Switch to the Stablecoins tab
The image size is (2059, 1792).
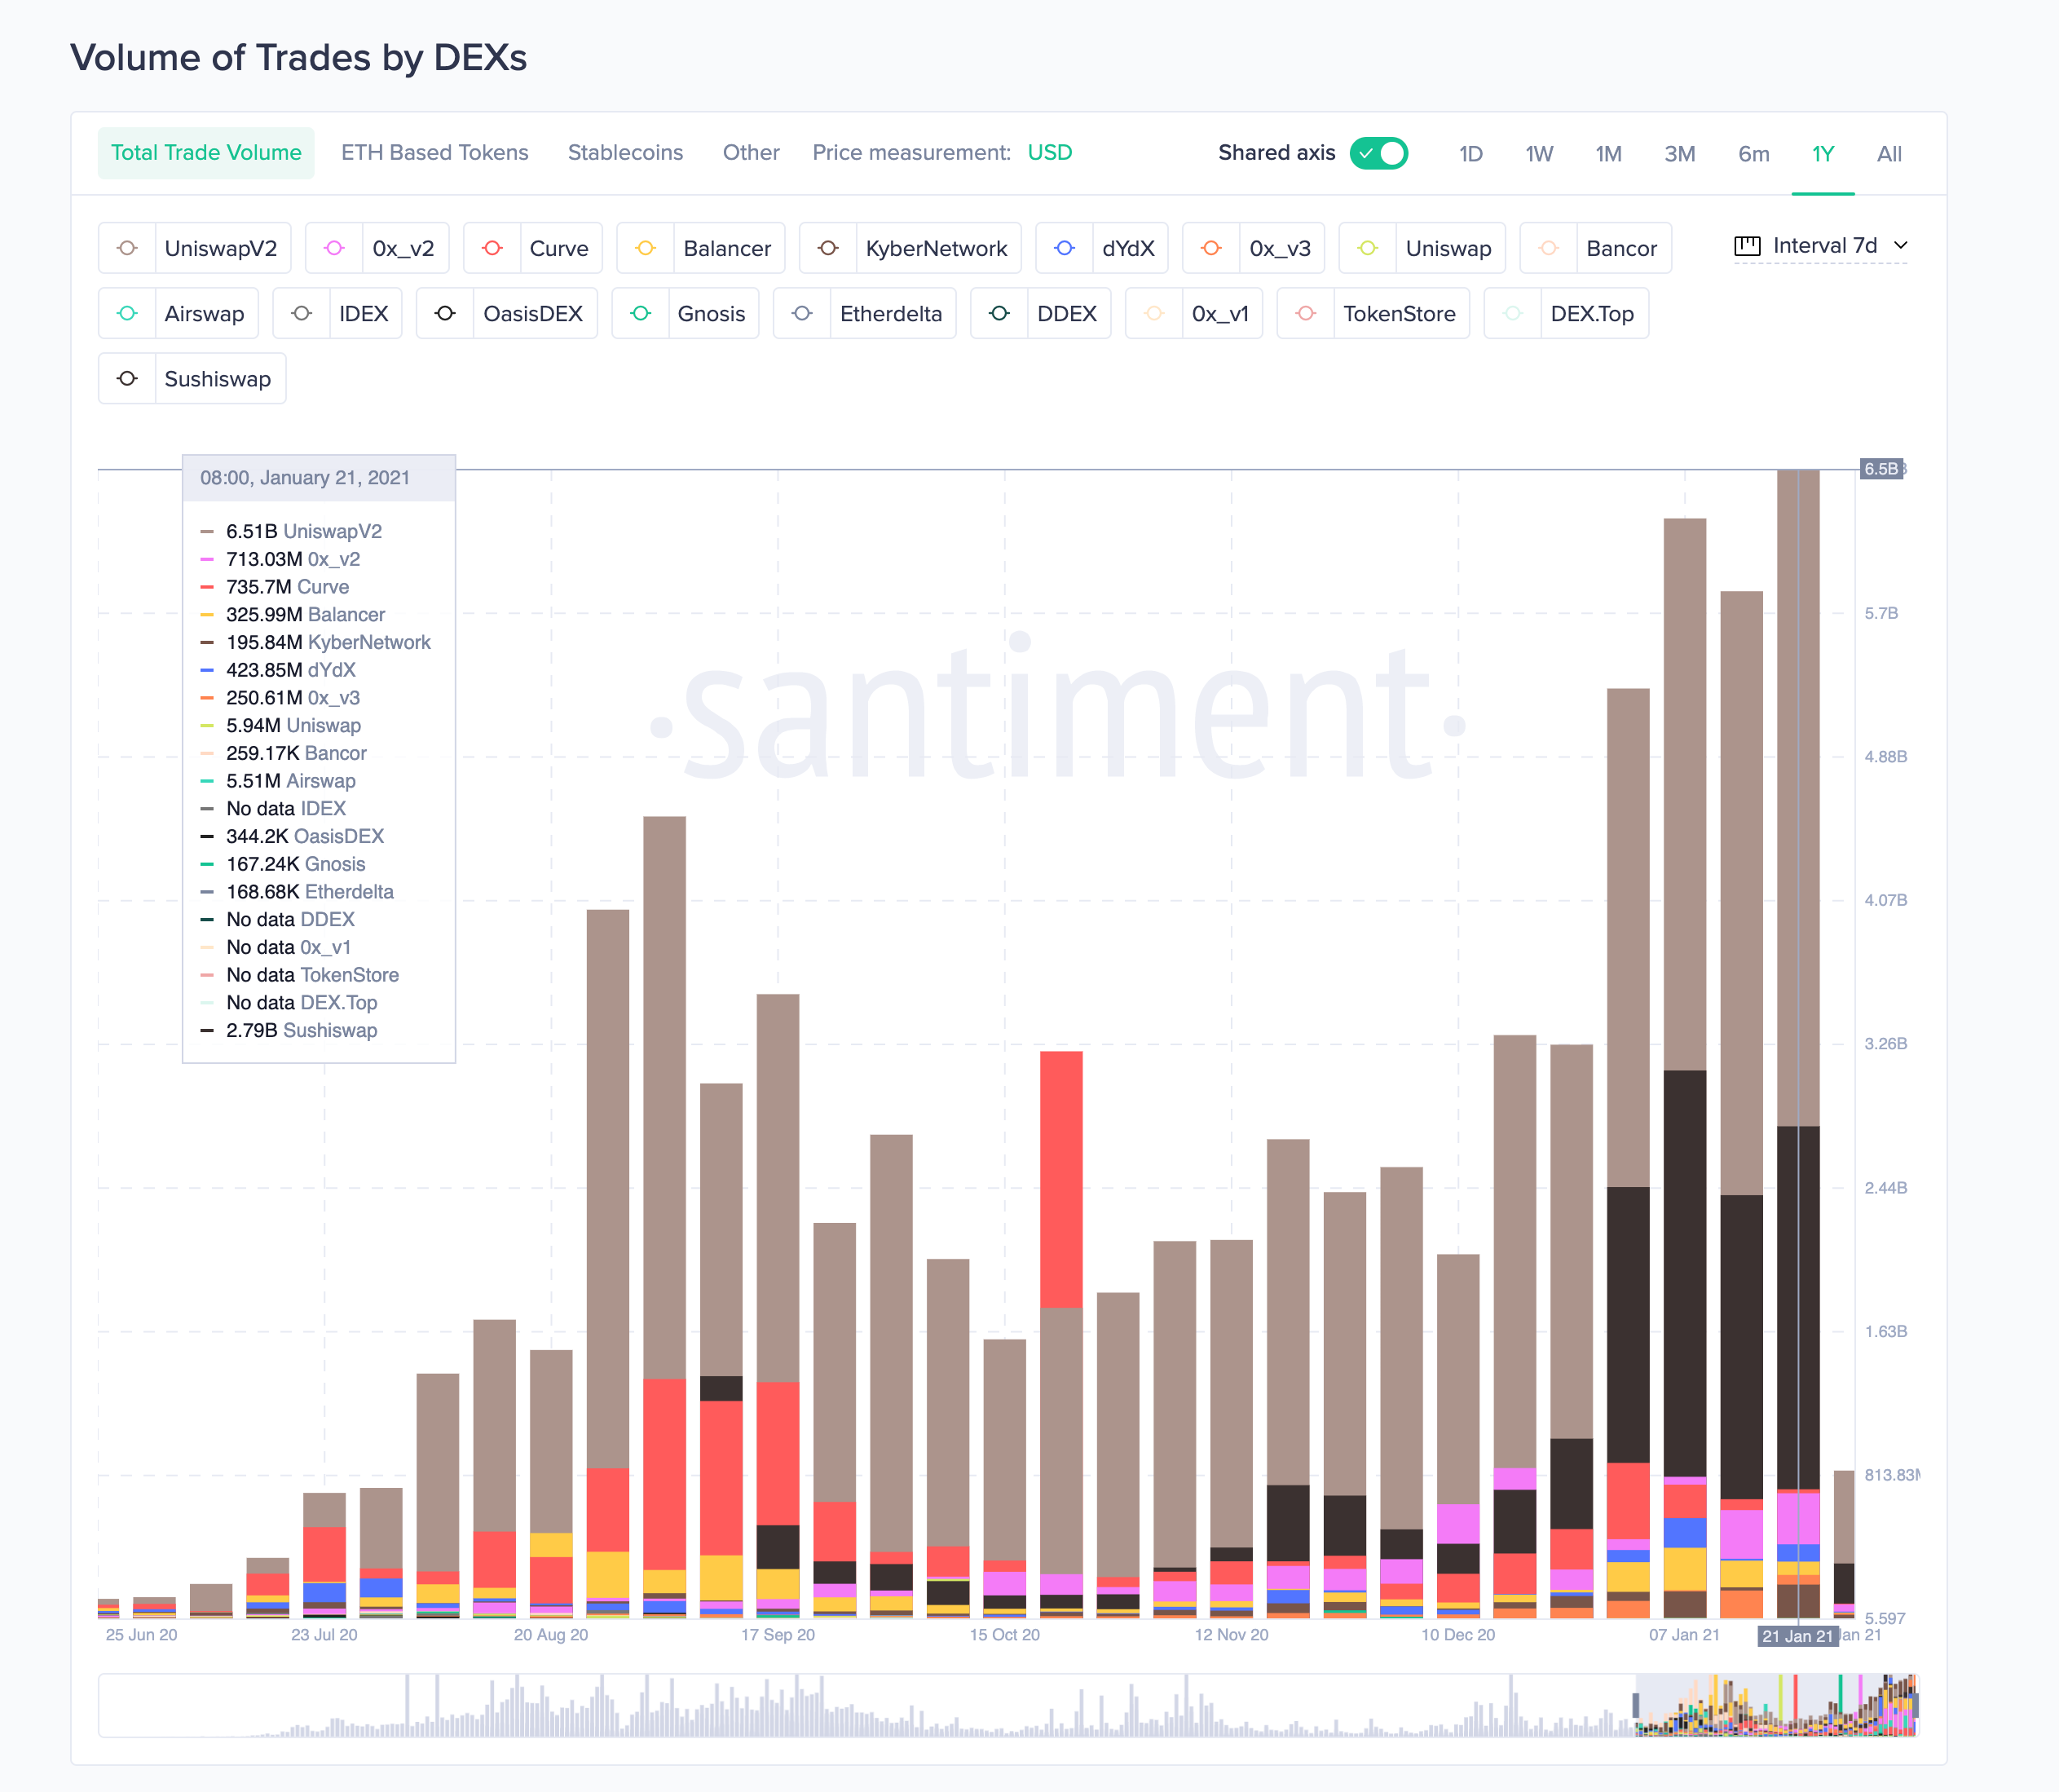[625, 153]
